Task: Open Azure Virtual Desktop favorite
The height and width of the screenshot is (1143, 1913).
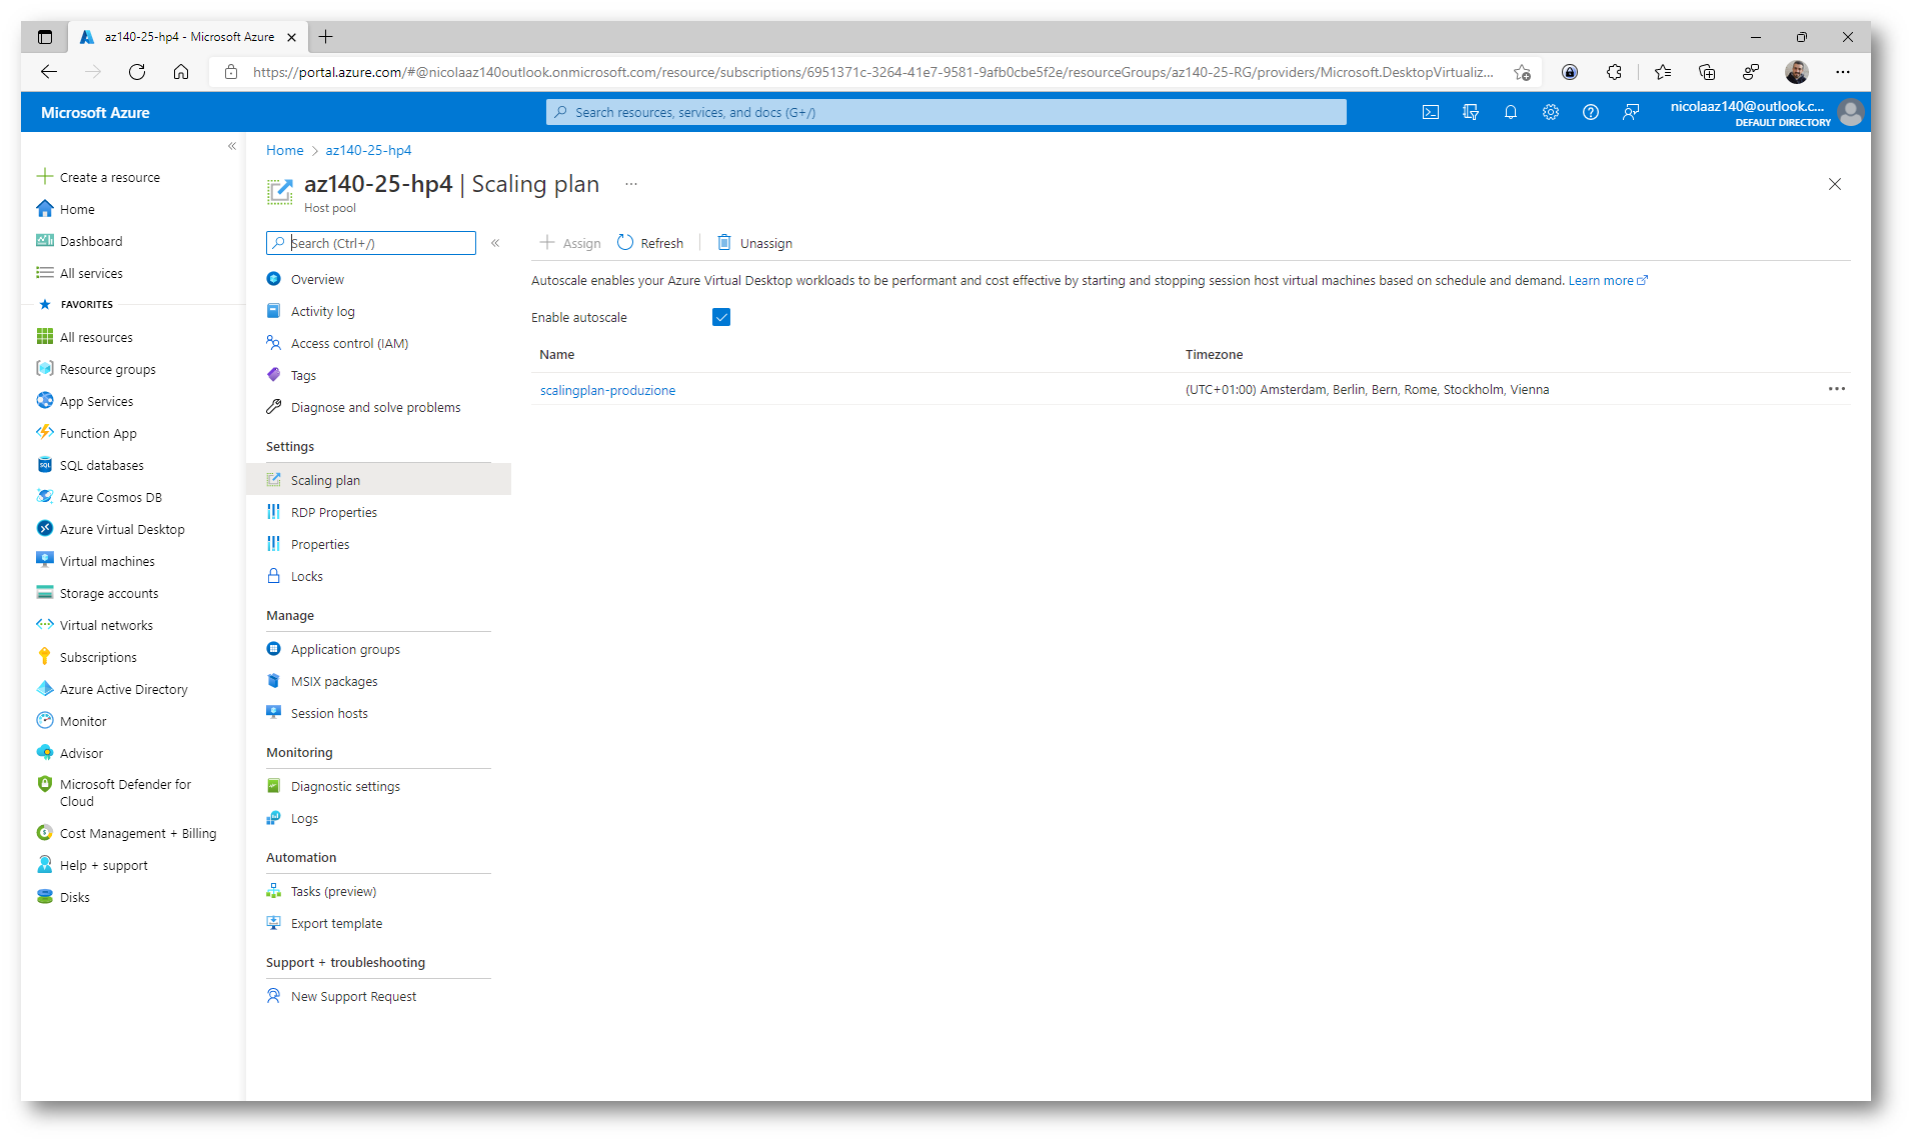Action: (122, 529)
